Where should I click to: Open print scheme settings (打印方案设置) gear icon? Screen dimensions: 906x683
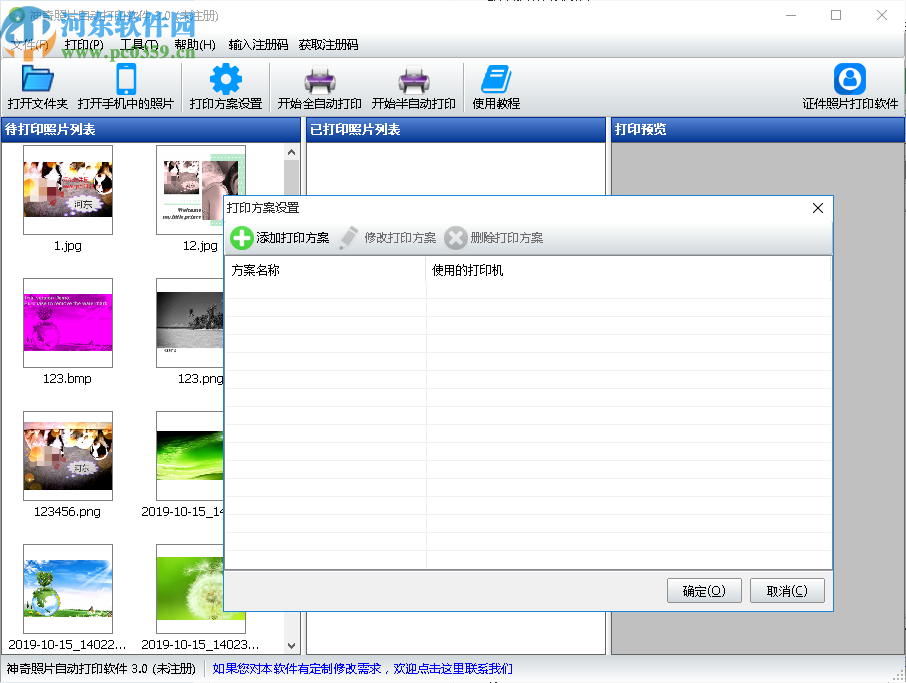coord(226,79)
